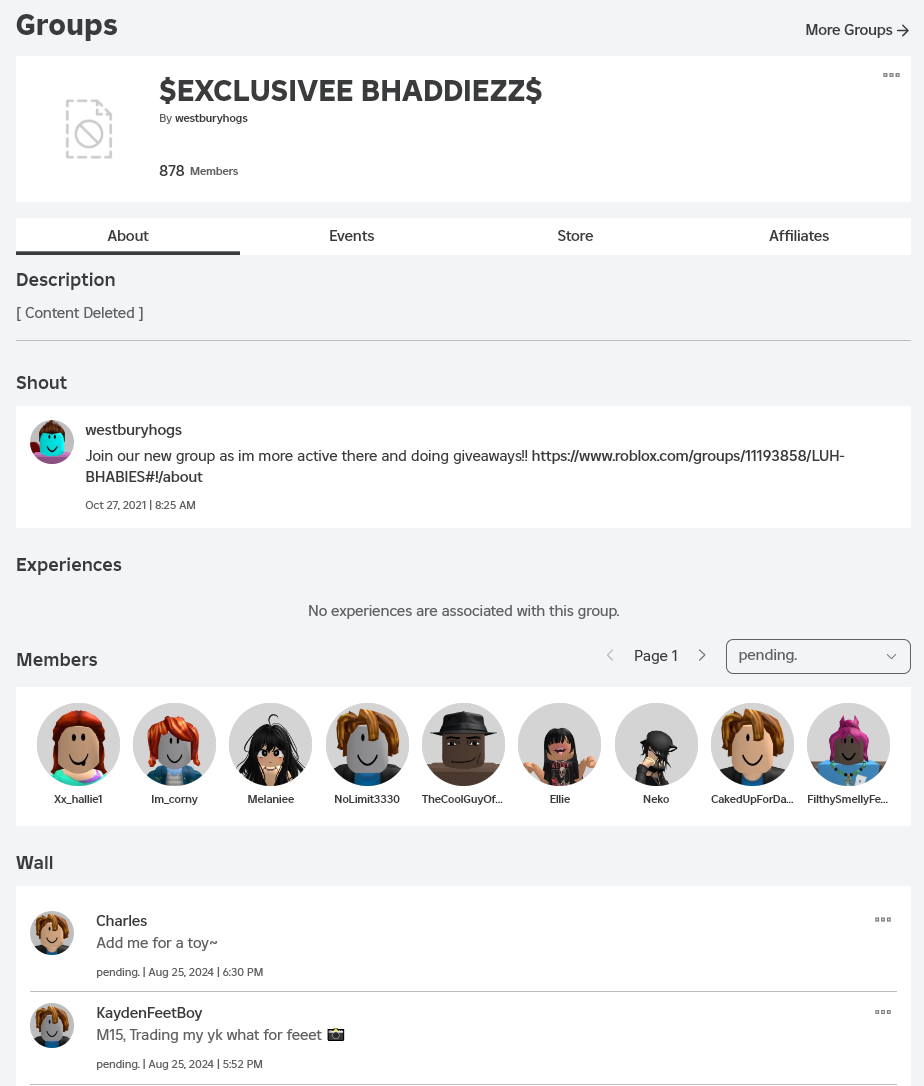Select the About tab

pyautogui.click(x=128, y=236)
